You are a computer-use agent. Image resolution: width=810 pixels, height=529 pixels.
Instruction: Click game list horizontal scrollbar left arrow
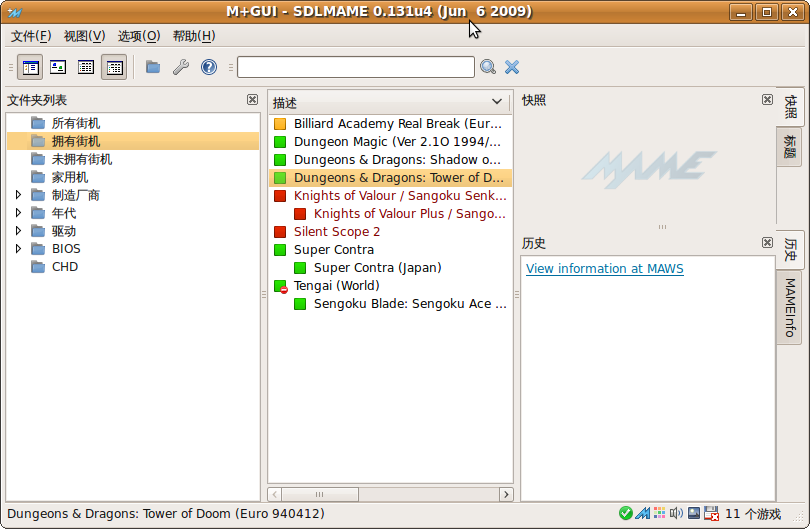275,494
